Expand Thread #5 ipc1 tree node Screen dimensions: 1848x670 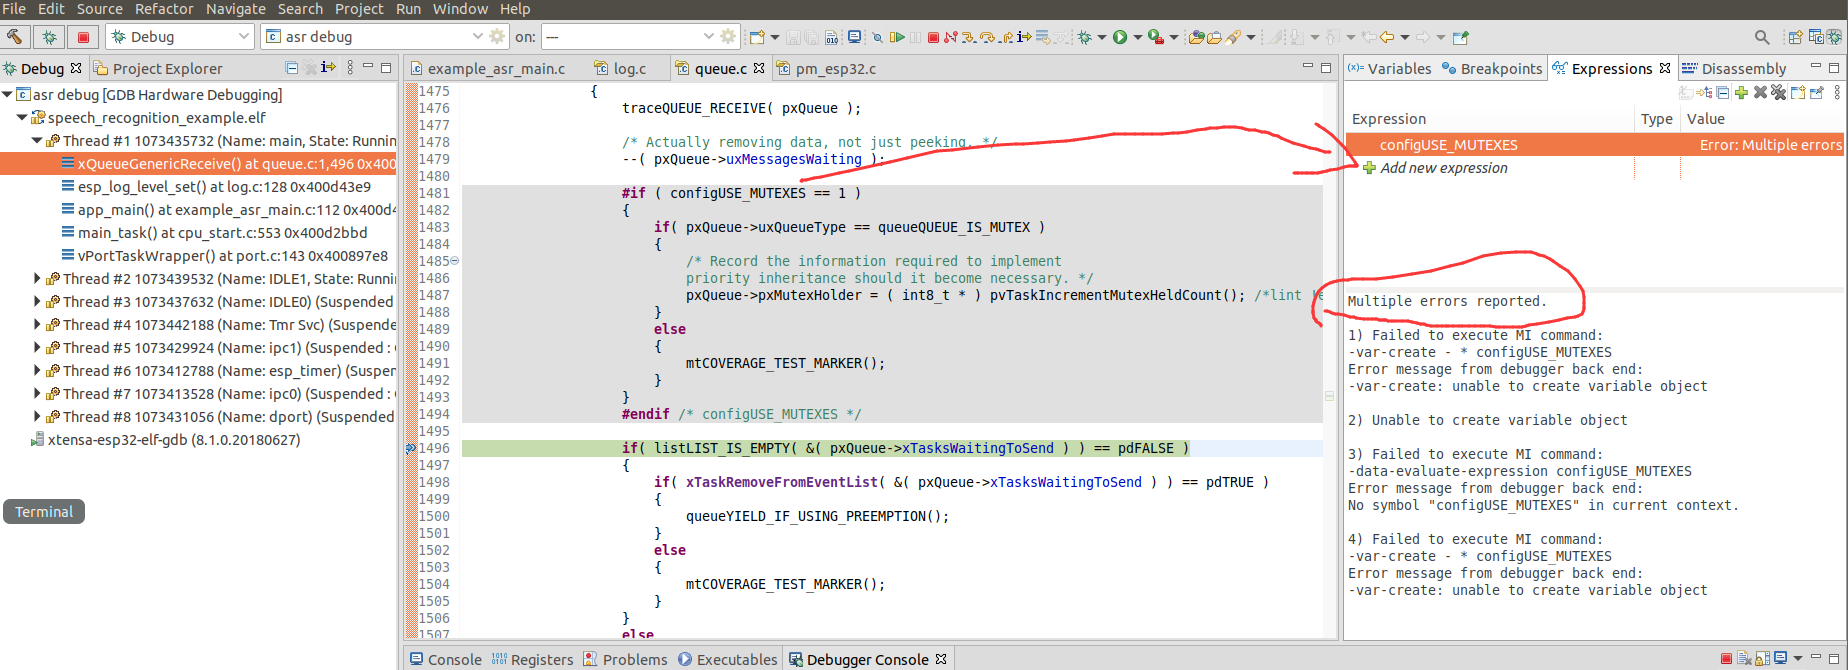37,348
